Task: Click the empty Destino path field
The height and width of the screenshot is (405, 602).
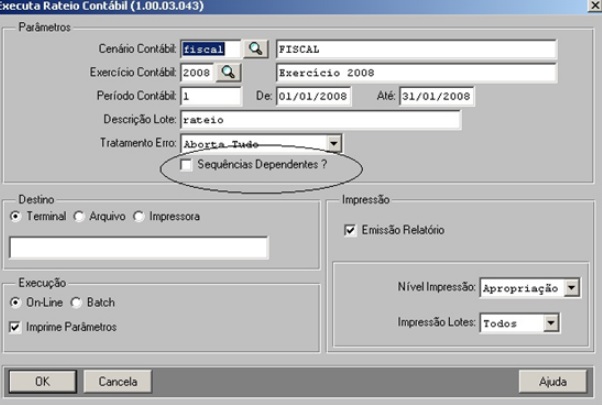Action: (138, 248)
